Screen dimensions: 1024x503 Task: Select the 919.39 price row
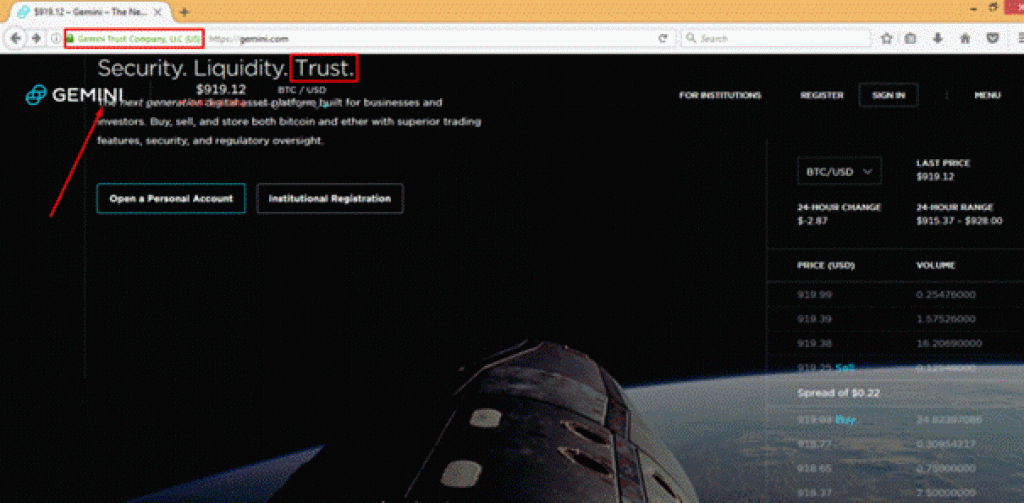point(895,319)
